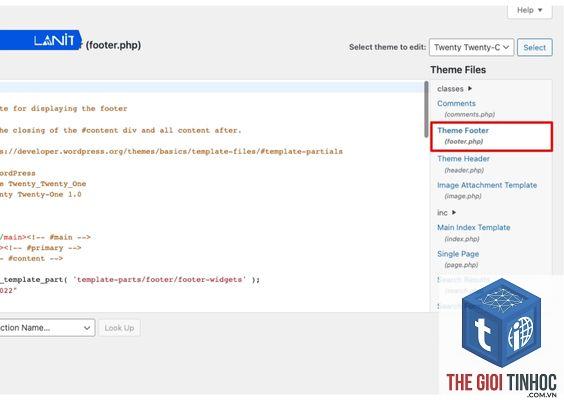Open the 'Select theme to edit' dropdown
The image size is (564, 400).
471,47
